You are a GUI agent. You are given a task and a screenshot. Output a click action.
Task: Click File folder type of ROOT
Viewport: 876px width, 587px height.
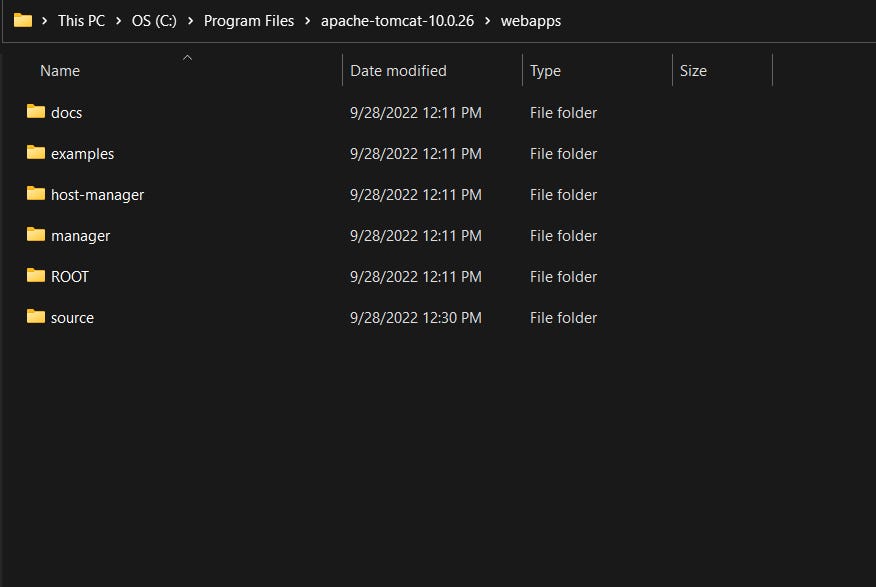tap(564, 277)
